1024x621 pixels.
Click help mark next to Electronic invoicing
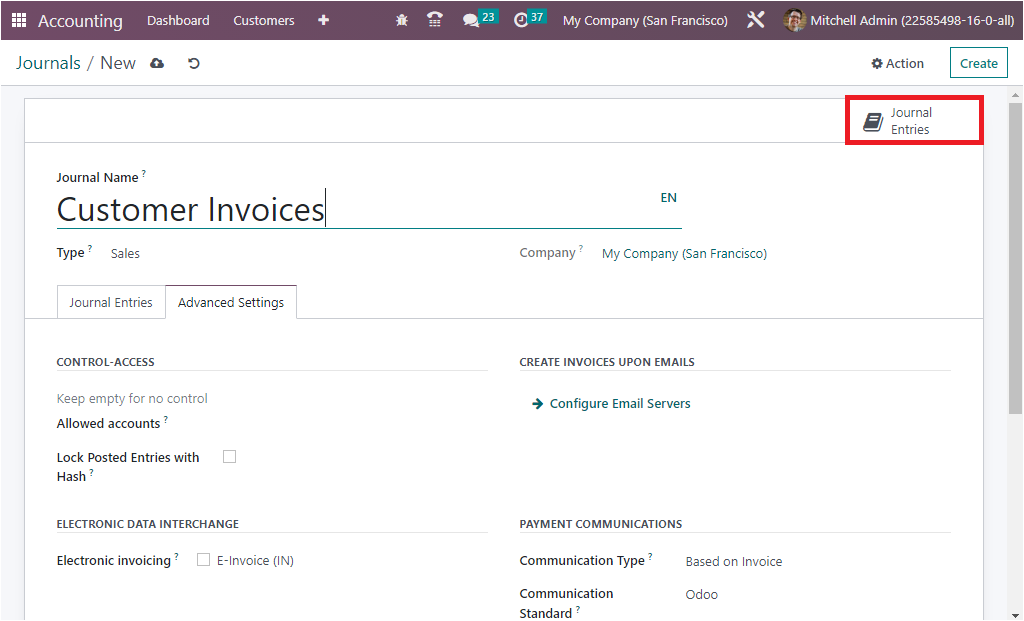[x=176, y=556]
